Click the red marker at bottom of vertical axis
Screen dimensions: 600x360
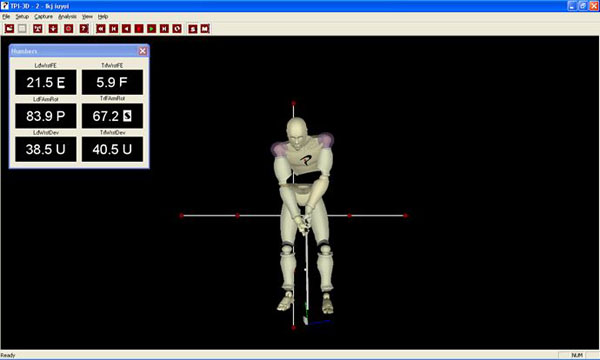(x=293, y=328)
